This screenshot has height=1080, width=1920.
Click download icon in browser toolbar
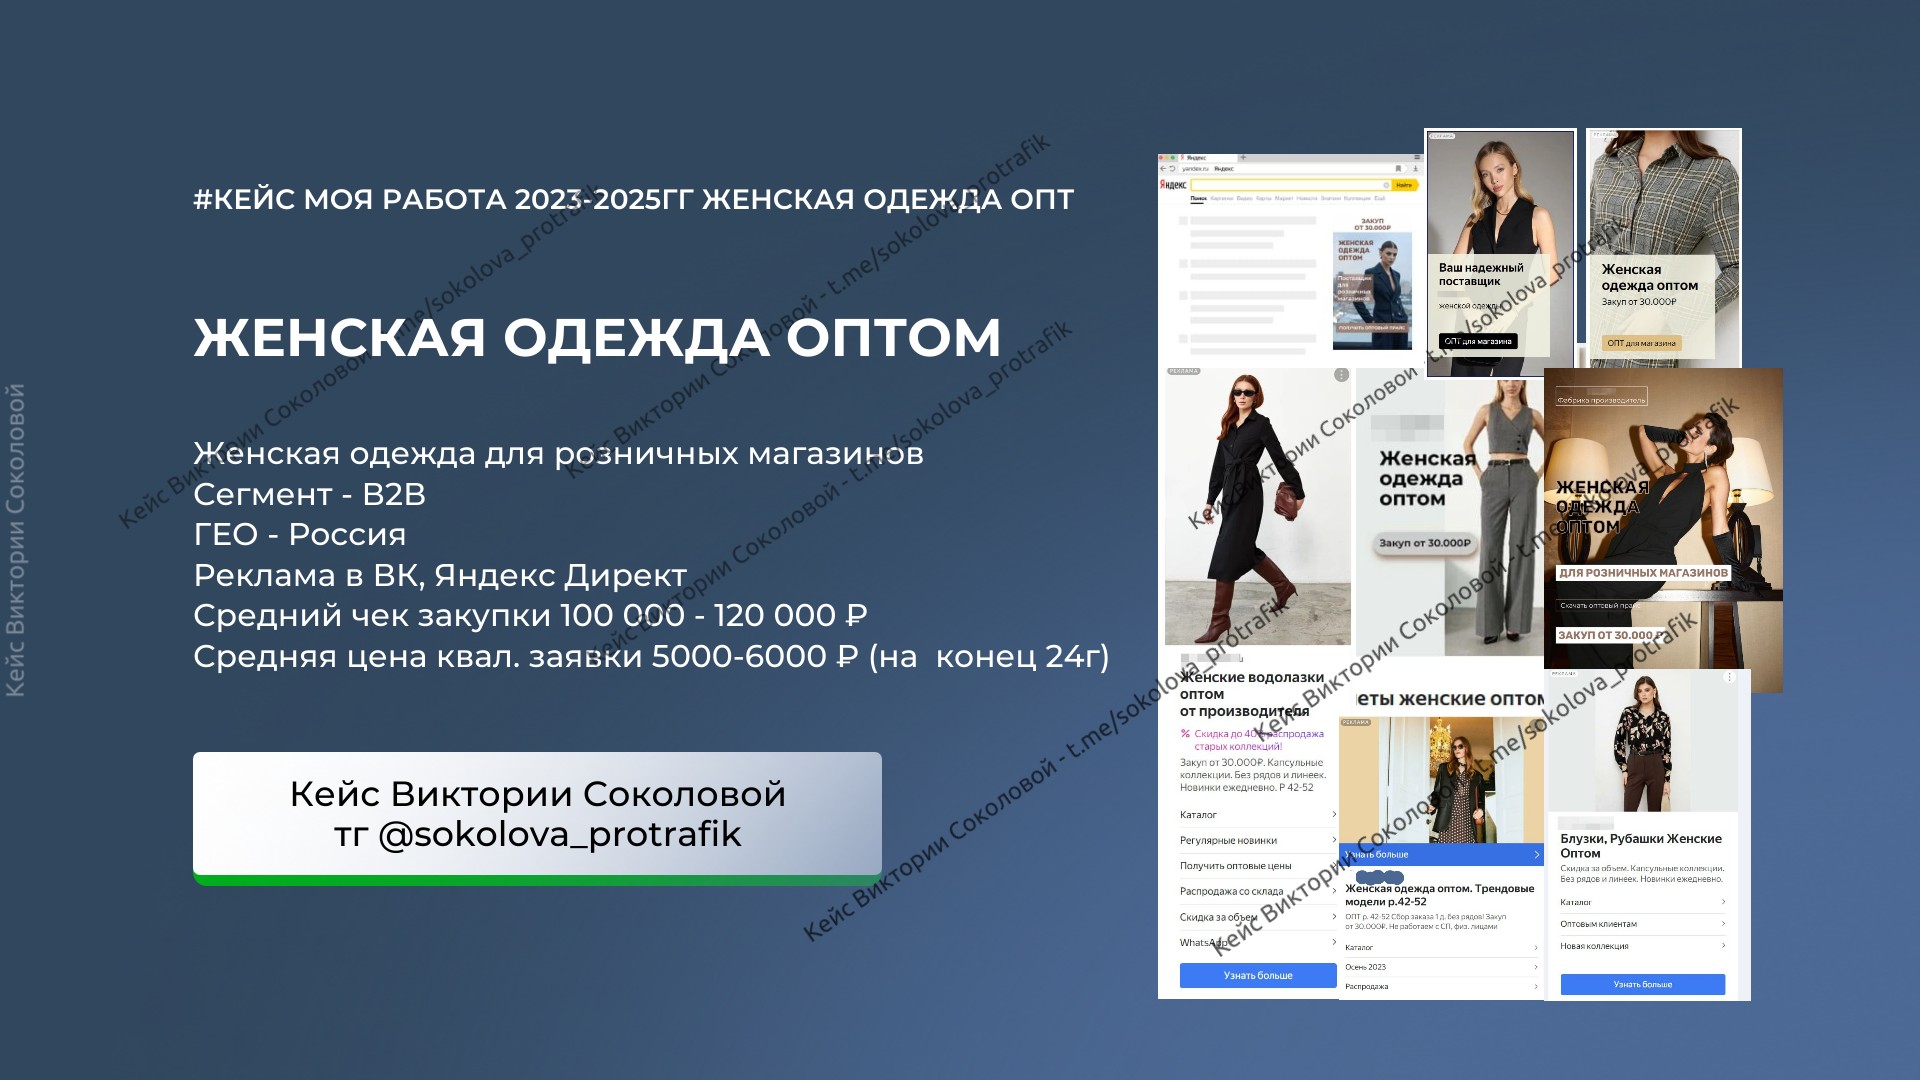(x=1415, y=168)
